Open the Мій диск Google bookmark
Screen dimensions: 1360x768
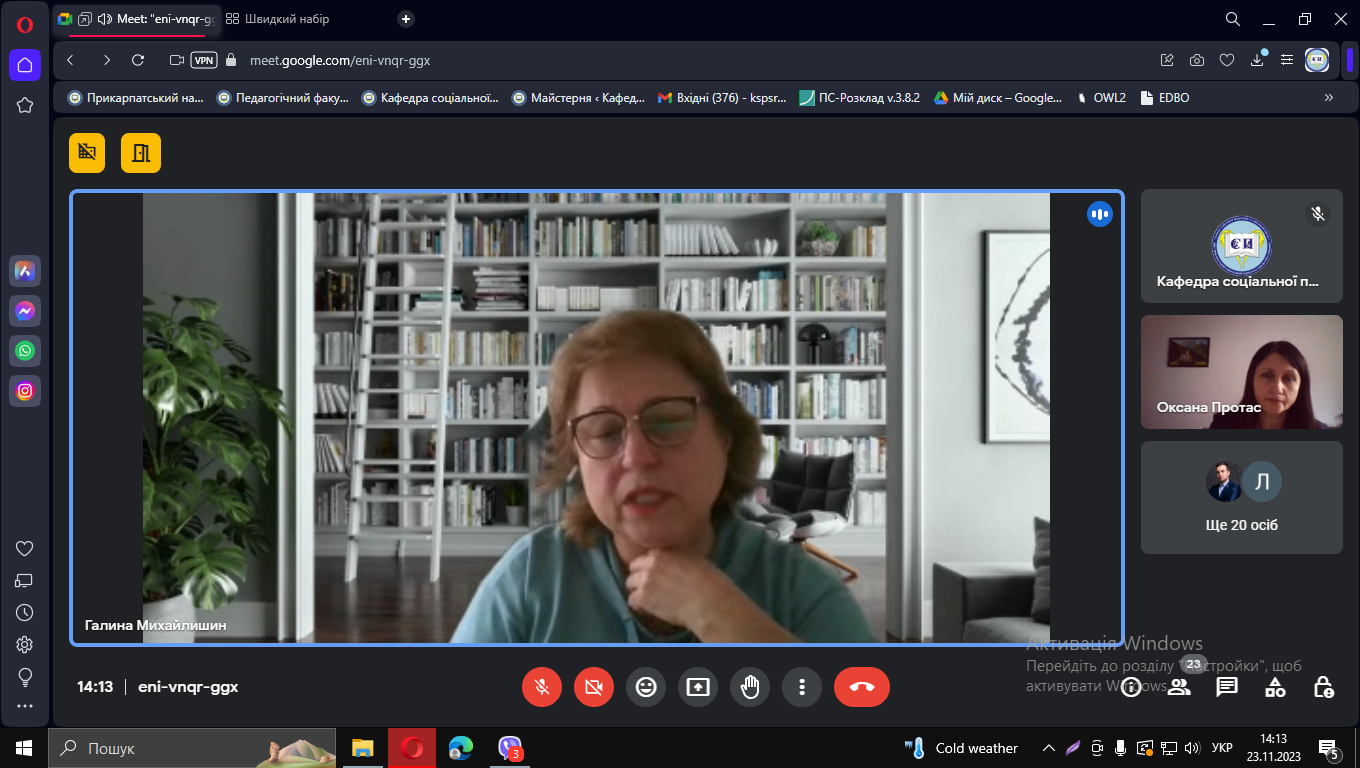pyautogui.click(x=997, y=98)
